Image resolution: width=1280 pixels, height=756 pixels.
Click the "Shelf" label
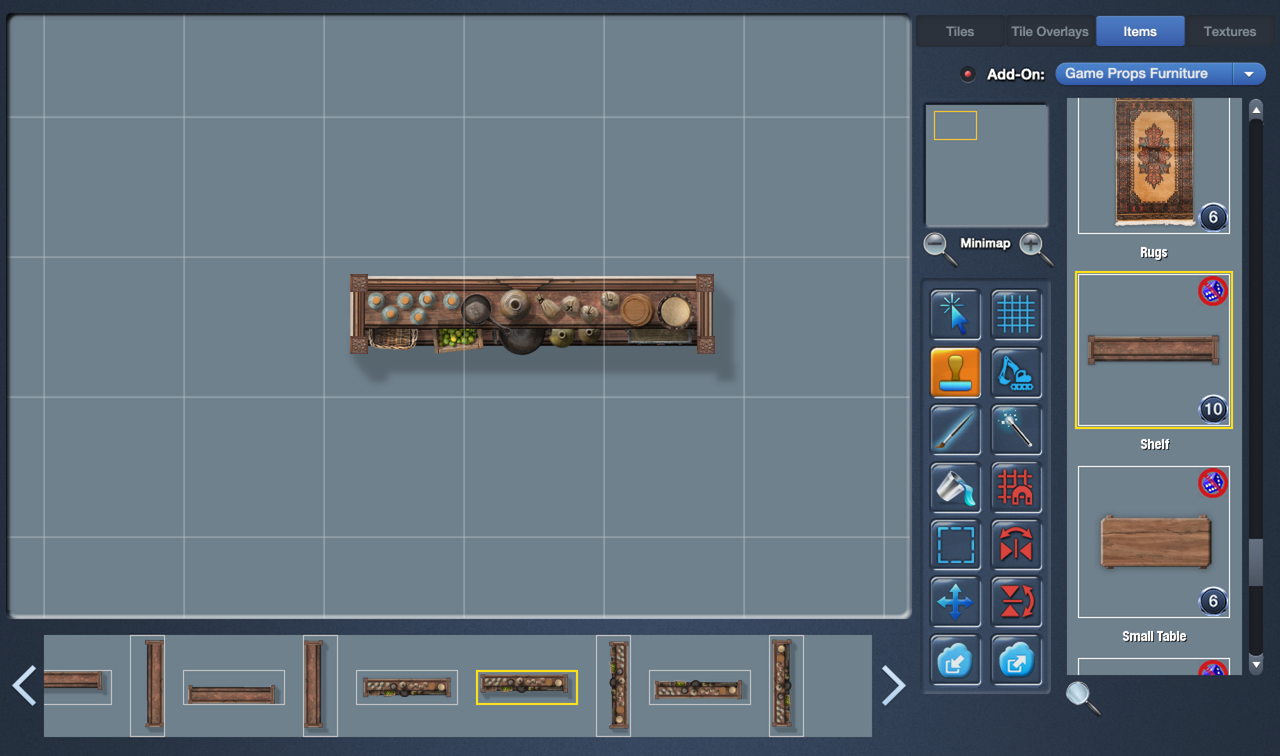1154,444
